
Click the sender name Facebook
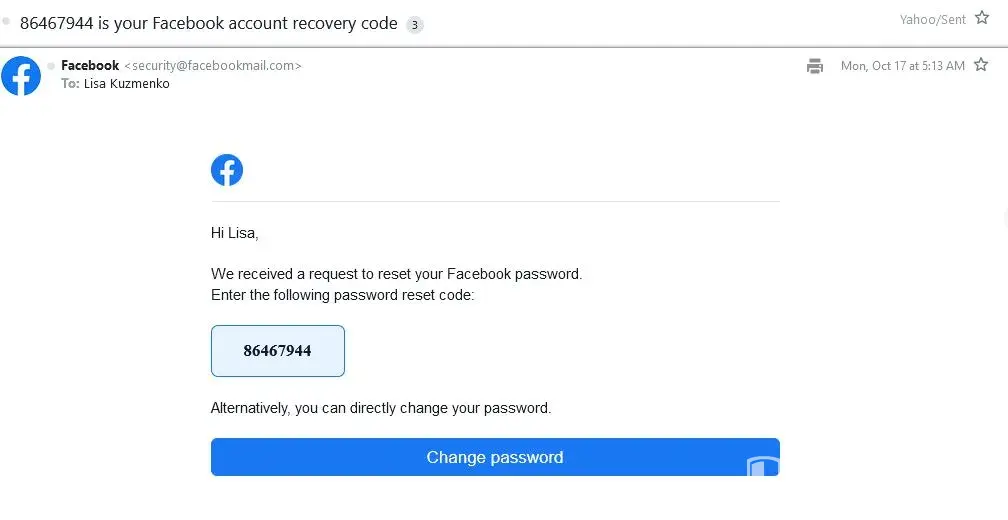90,66
